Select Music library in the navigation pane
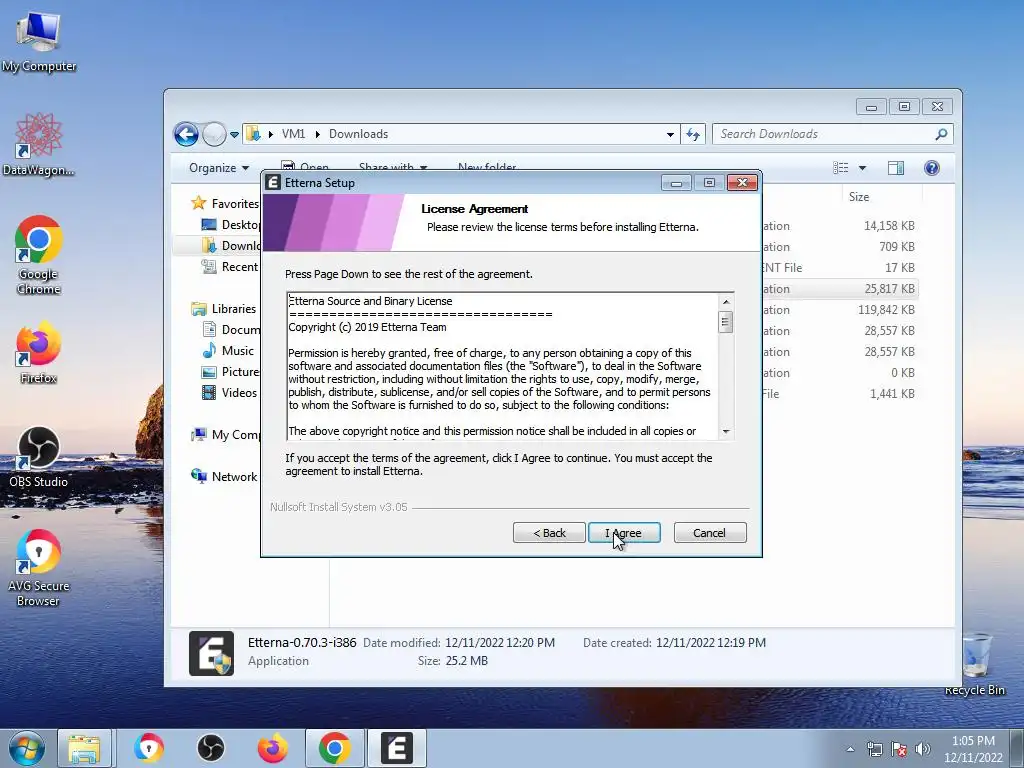The image size is (1024, 768). point(228,351)
